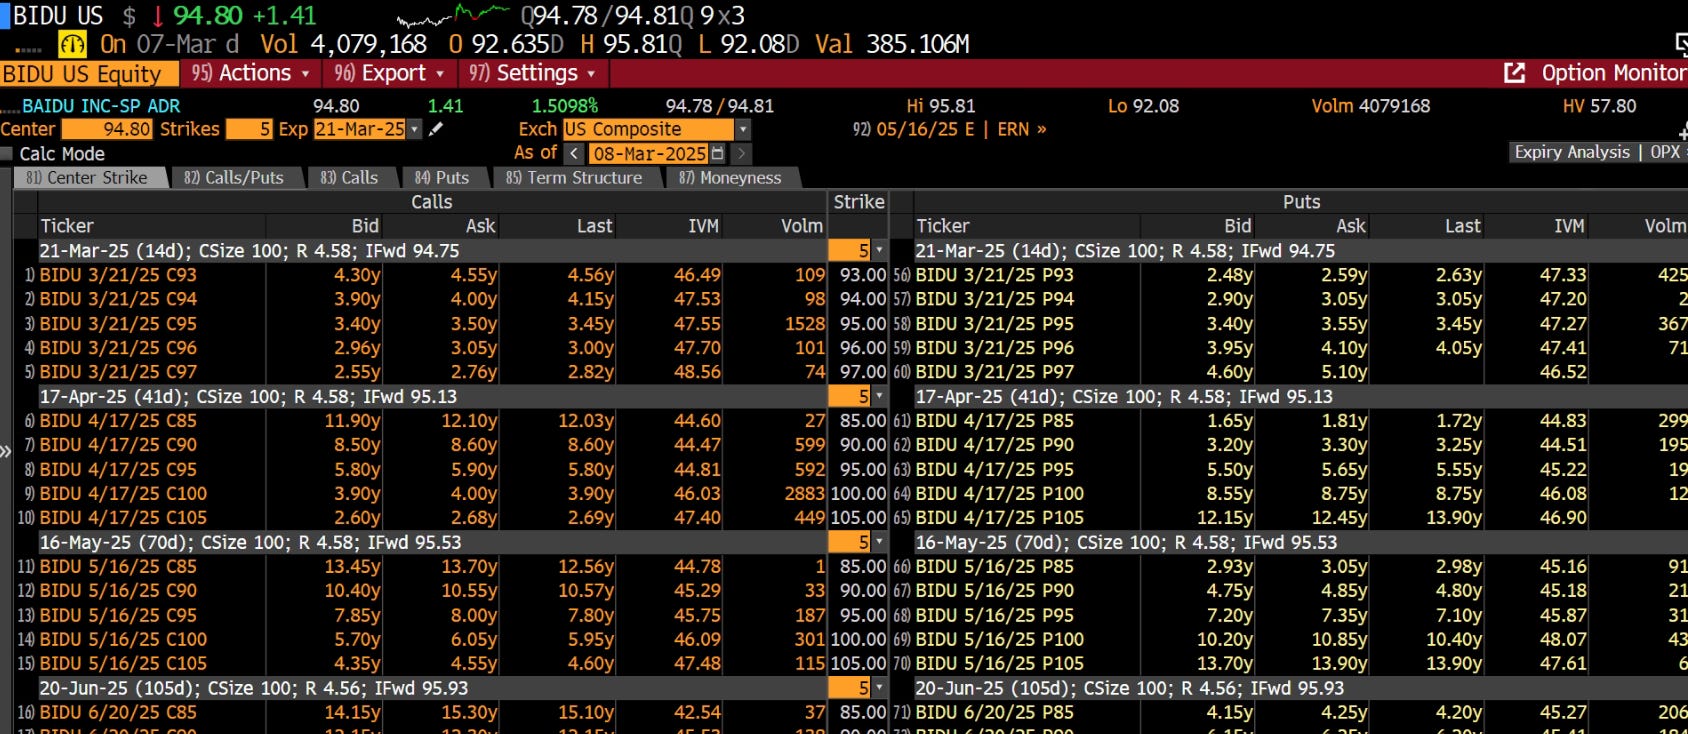Click BAIDU INC-SP ADR name
Image resolution: width=1688 pixels, height=734 pixels.
[101, 106]
